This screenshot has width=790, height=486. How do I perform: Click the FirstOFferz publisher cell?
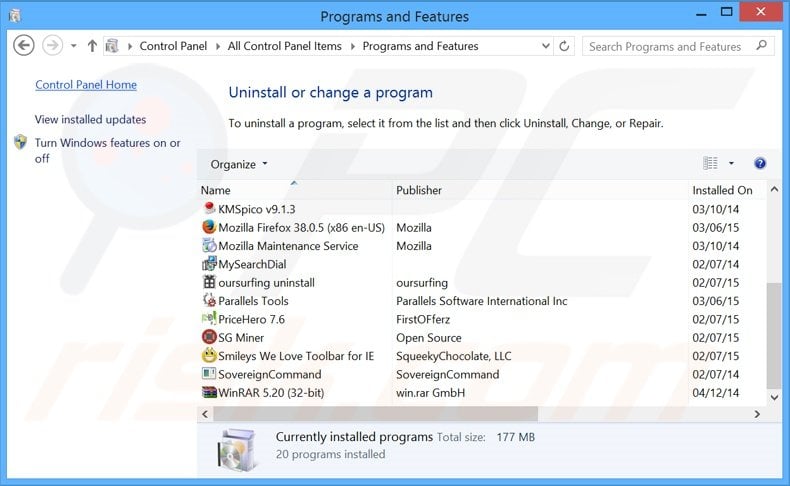coord(423,319)
